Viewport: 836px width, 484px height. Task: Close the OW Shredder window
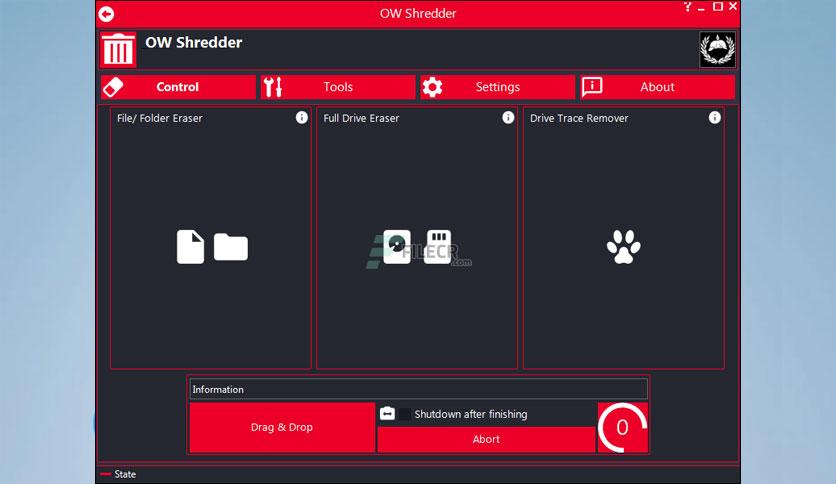pos(733,6)
